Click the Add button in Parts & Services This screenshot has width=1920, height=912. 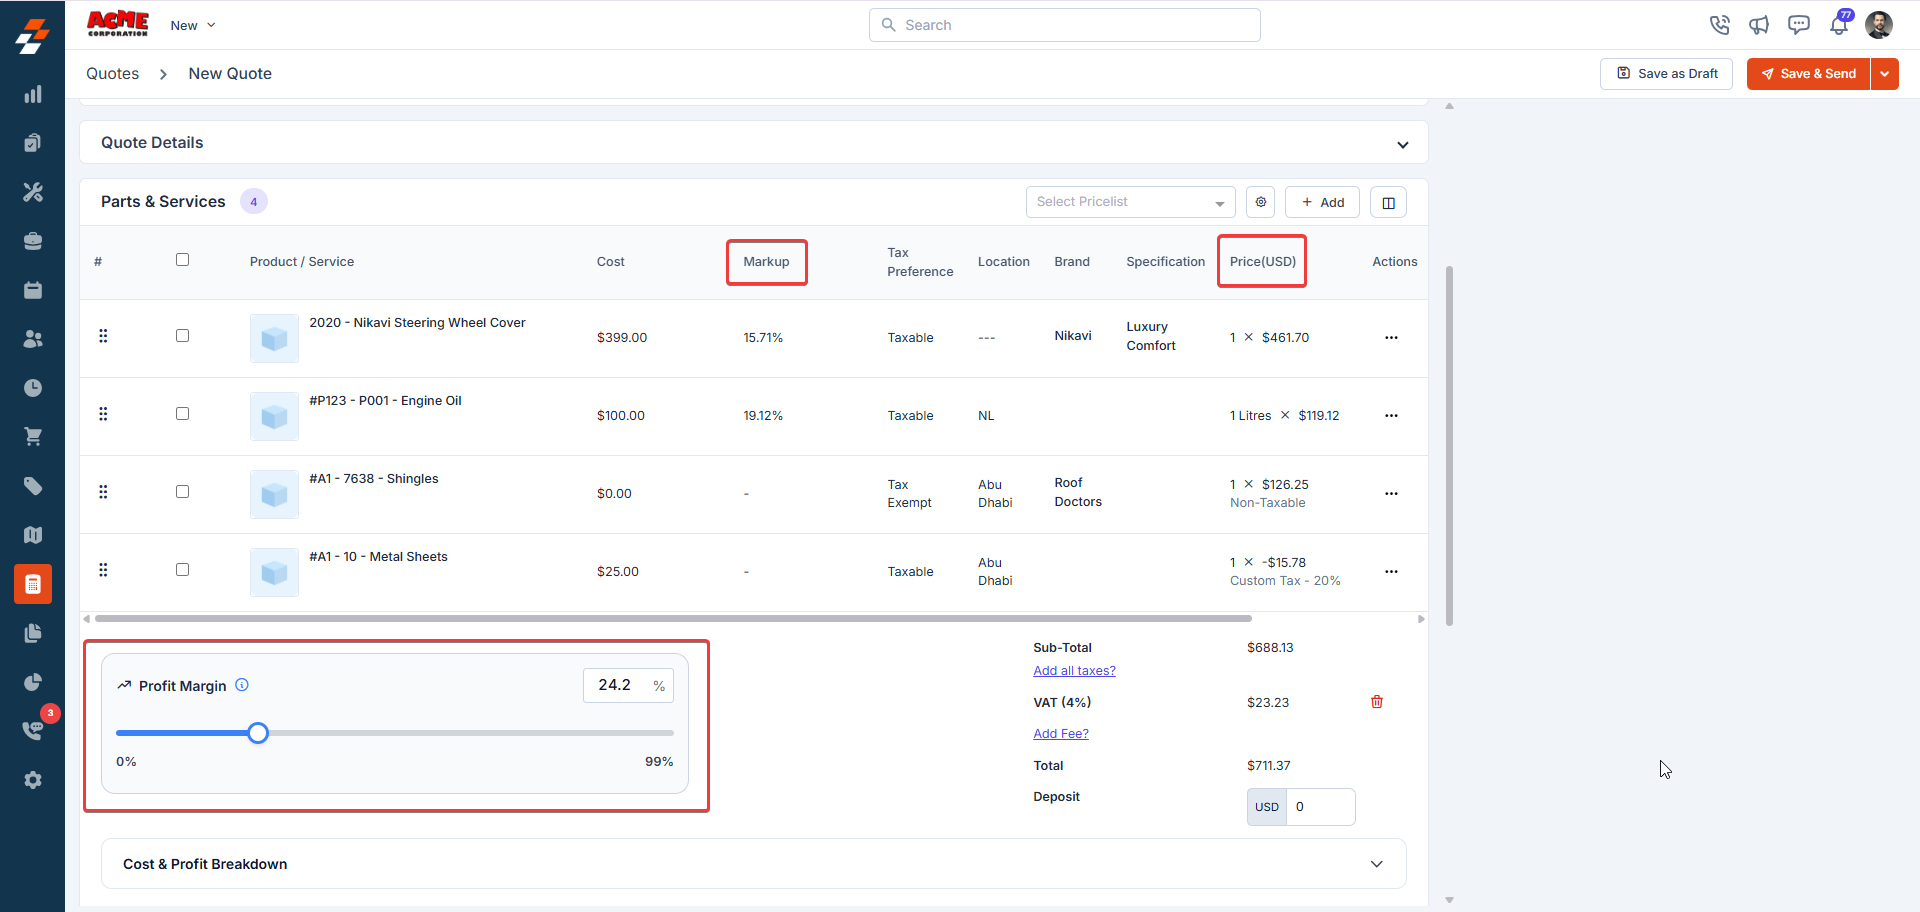(x=1322, y=202)
